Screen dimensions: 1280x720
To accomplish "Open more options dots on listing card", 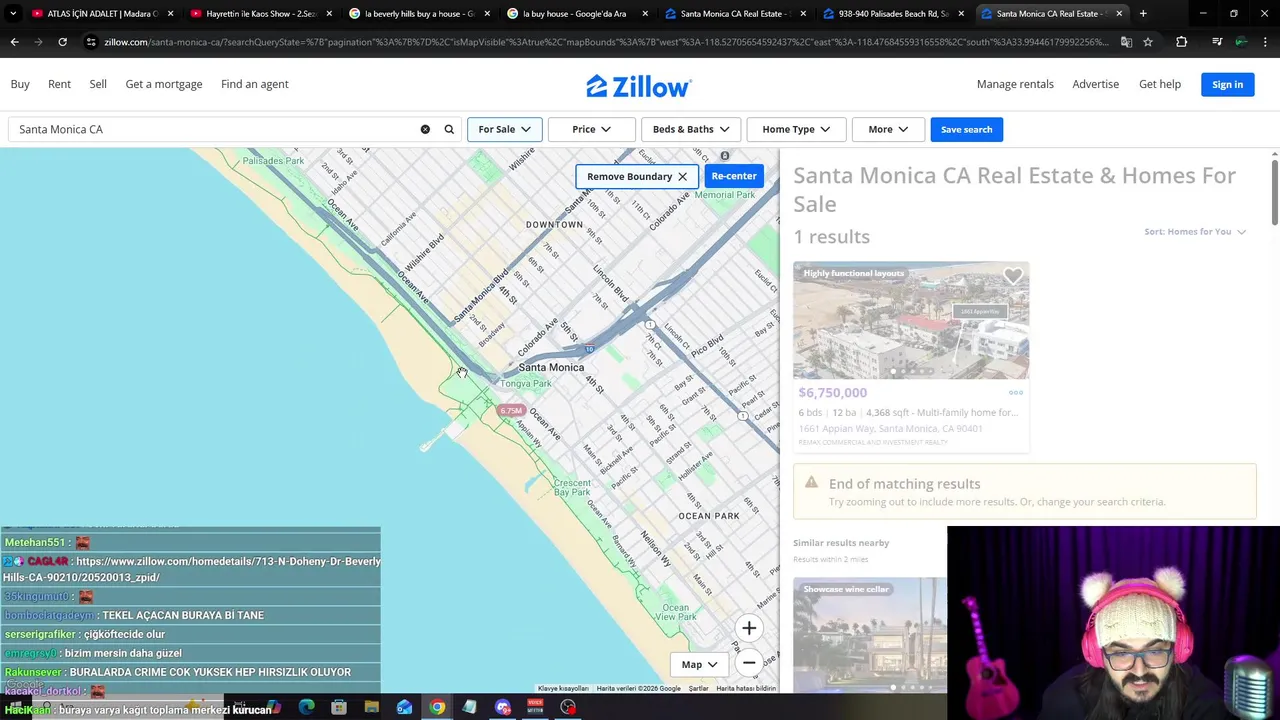I will click(x=1016, y=393).
